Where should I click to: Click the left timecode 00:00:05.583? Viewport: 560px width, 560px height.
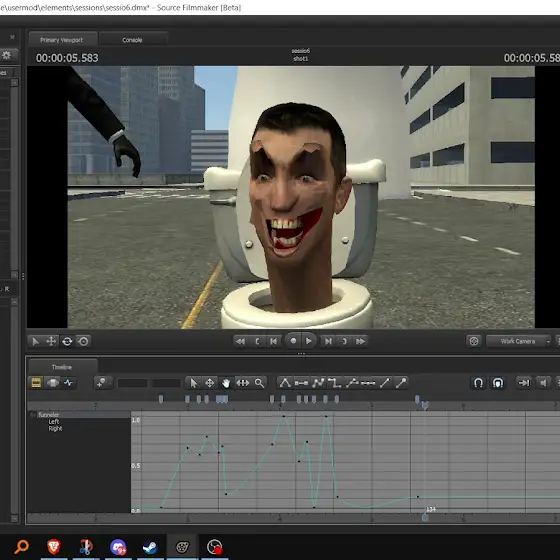[67, 58]
